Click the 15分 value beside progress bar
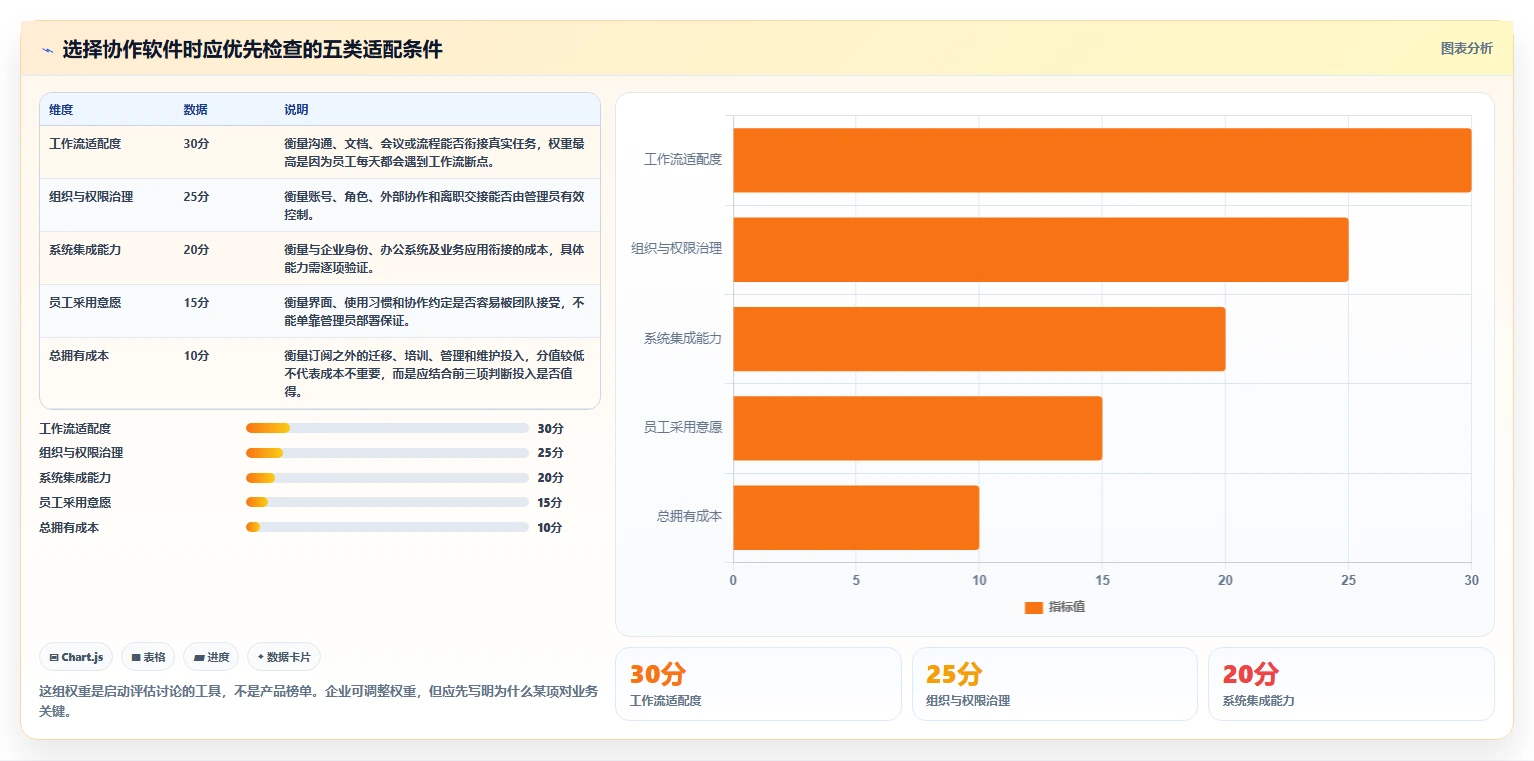 click(550, 502)
